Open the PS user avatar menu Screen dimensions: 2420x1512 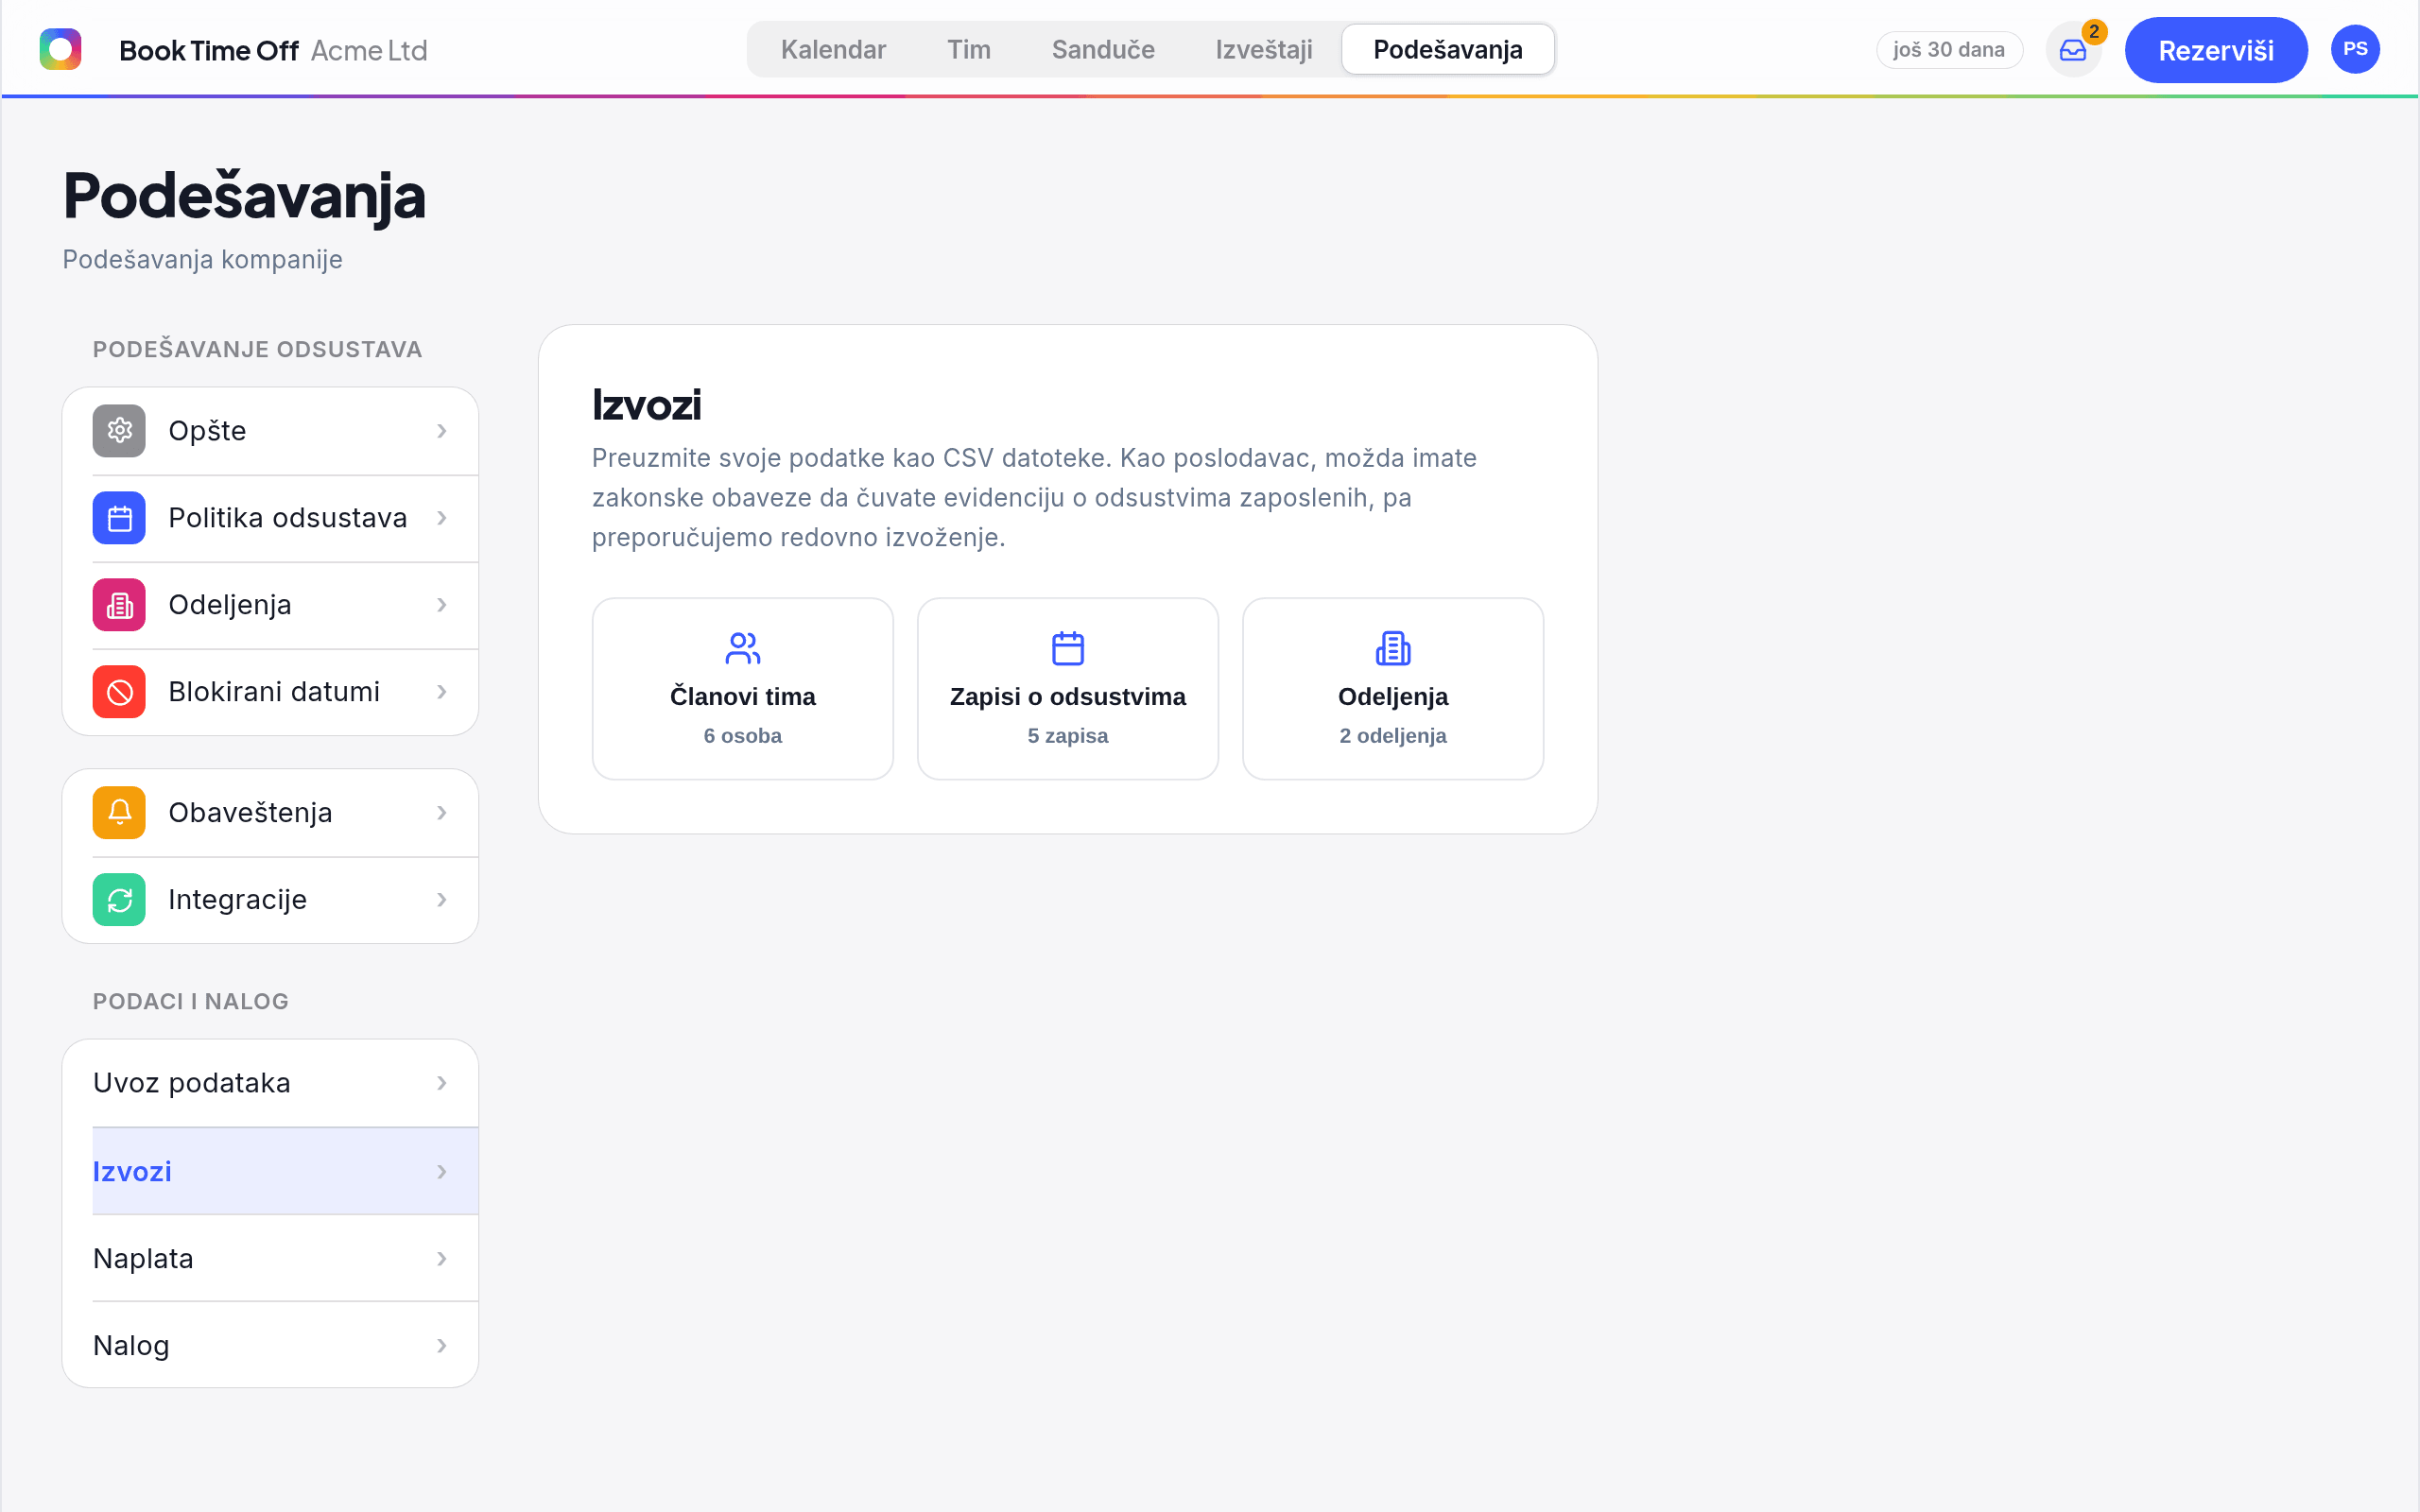click(2355, 49)
